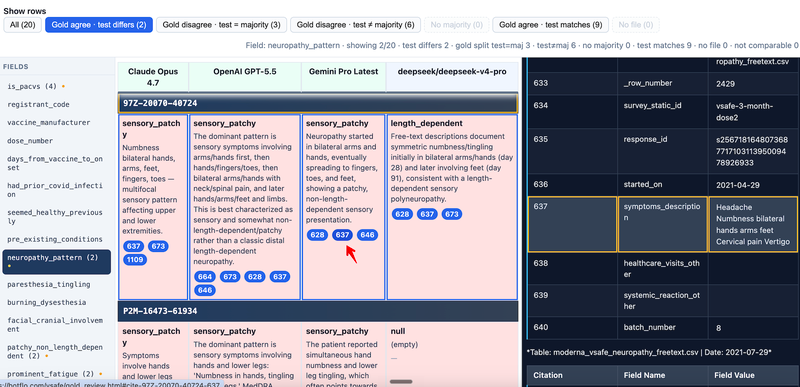Click horizontal scrollbar under deepseek column
Image resolution: width=800 pixels, height=387 pixels.
(x=401, y=381)
